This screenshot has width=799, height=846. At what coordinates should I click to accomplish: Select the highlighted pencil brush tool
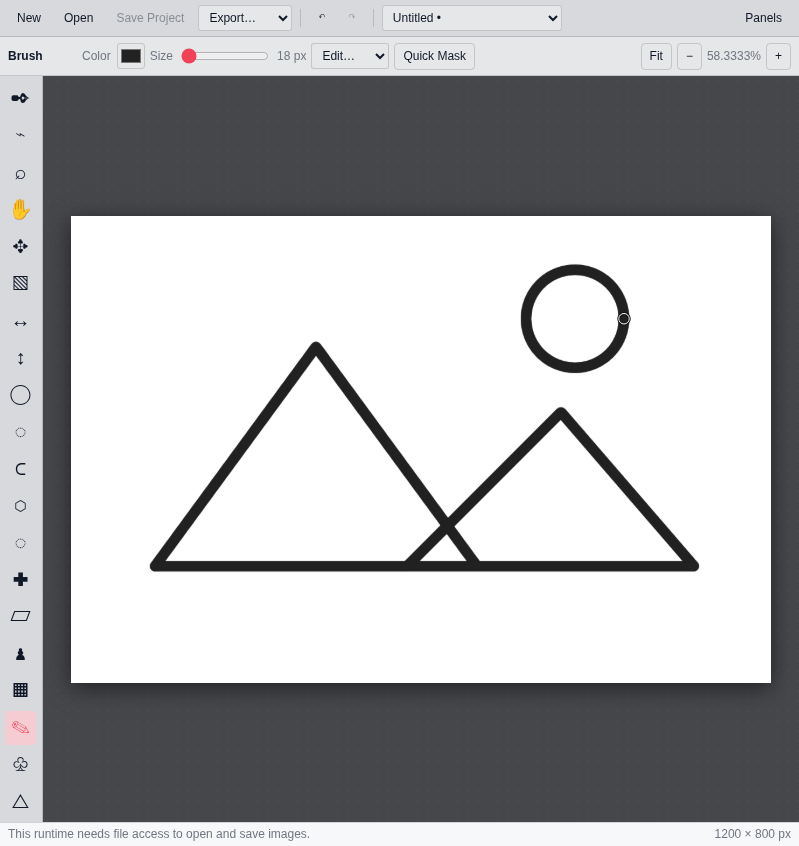tap(20, 728)
